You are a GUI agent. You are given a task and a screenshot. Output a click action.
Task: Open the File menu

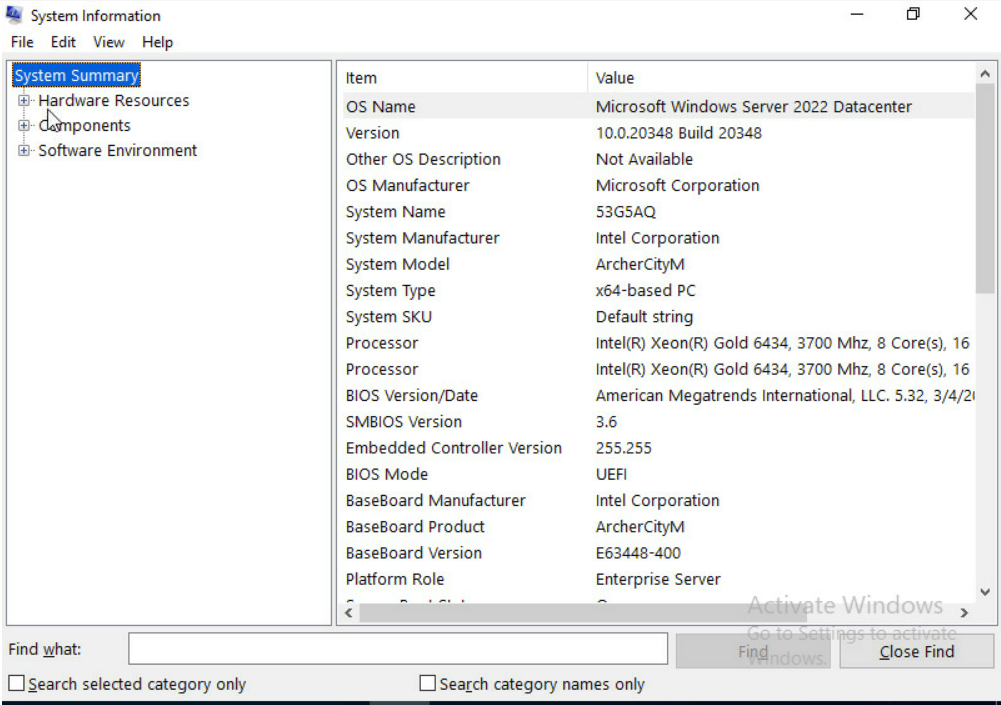(x=22, y=42)
